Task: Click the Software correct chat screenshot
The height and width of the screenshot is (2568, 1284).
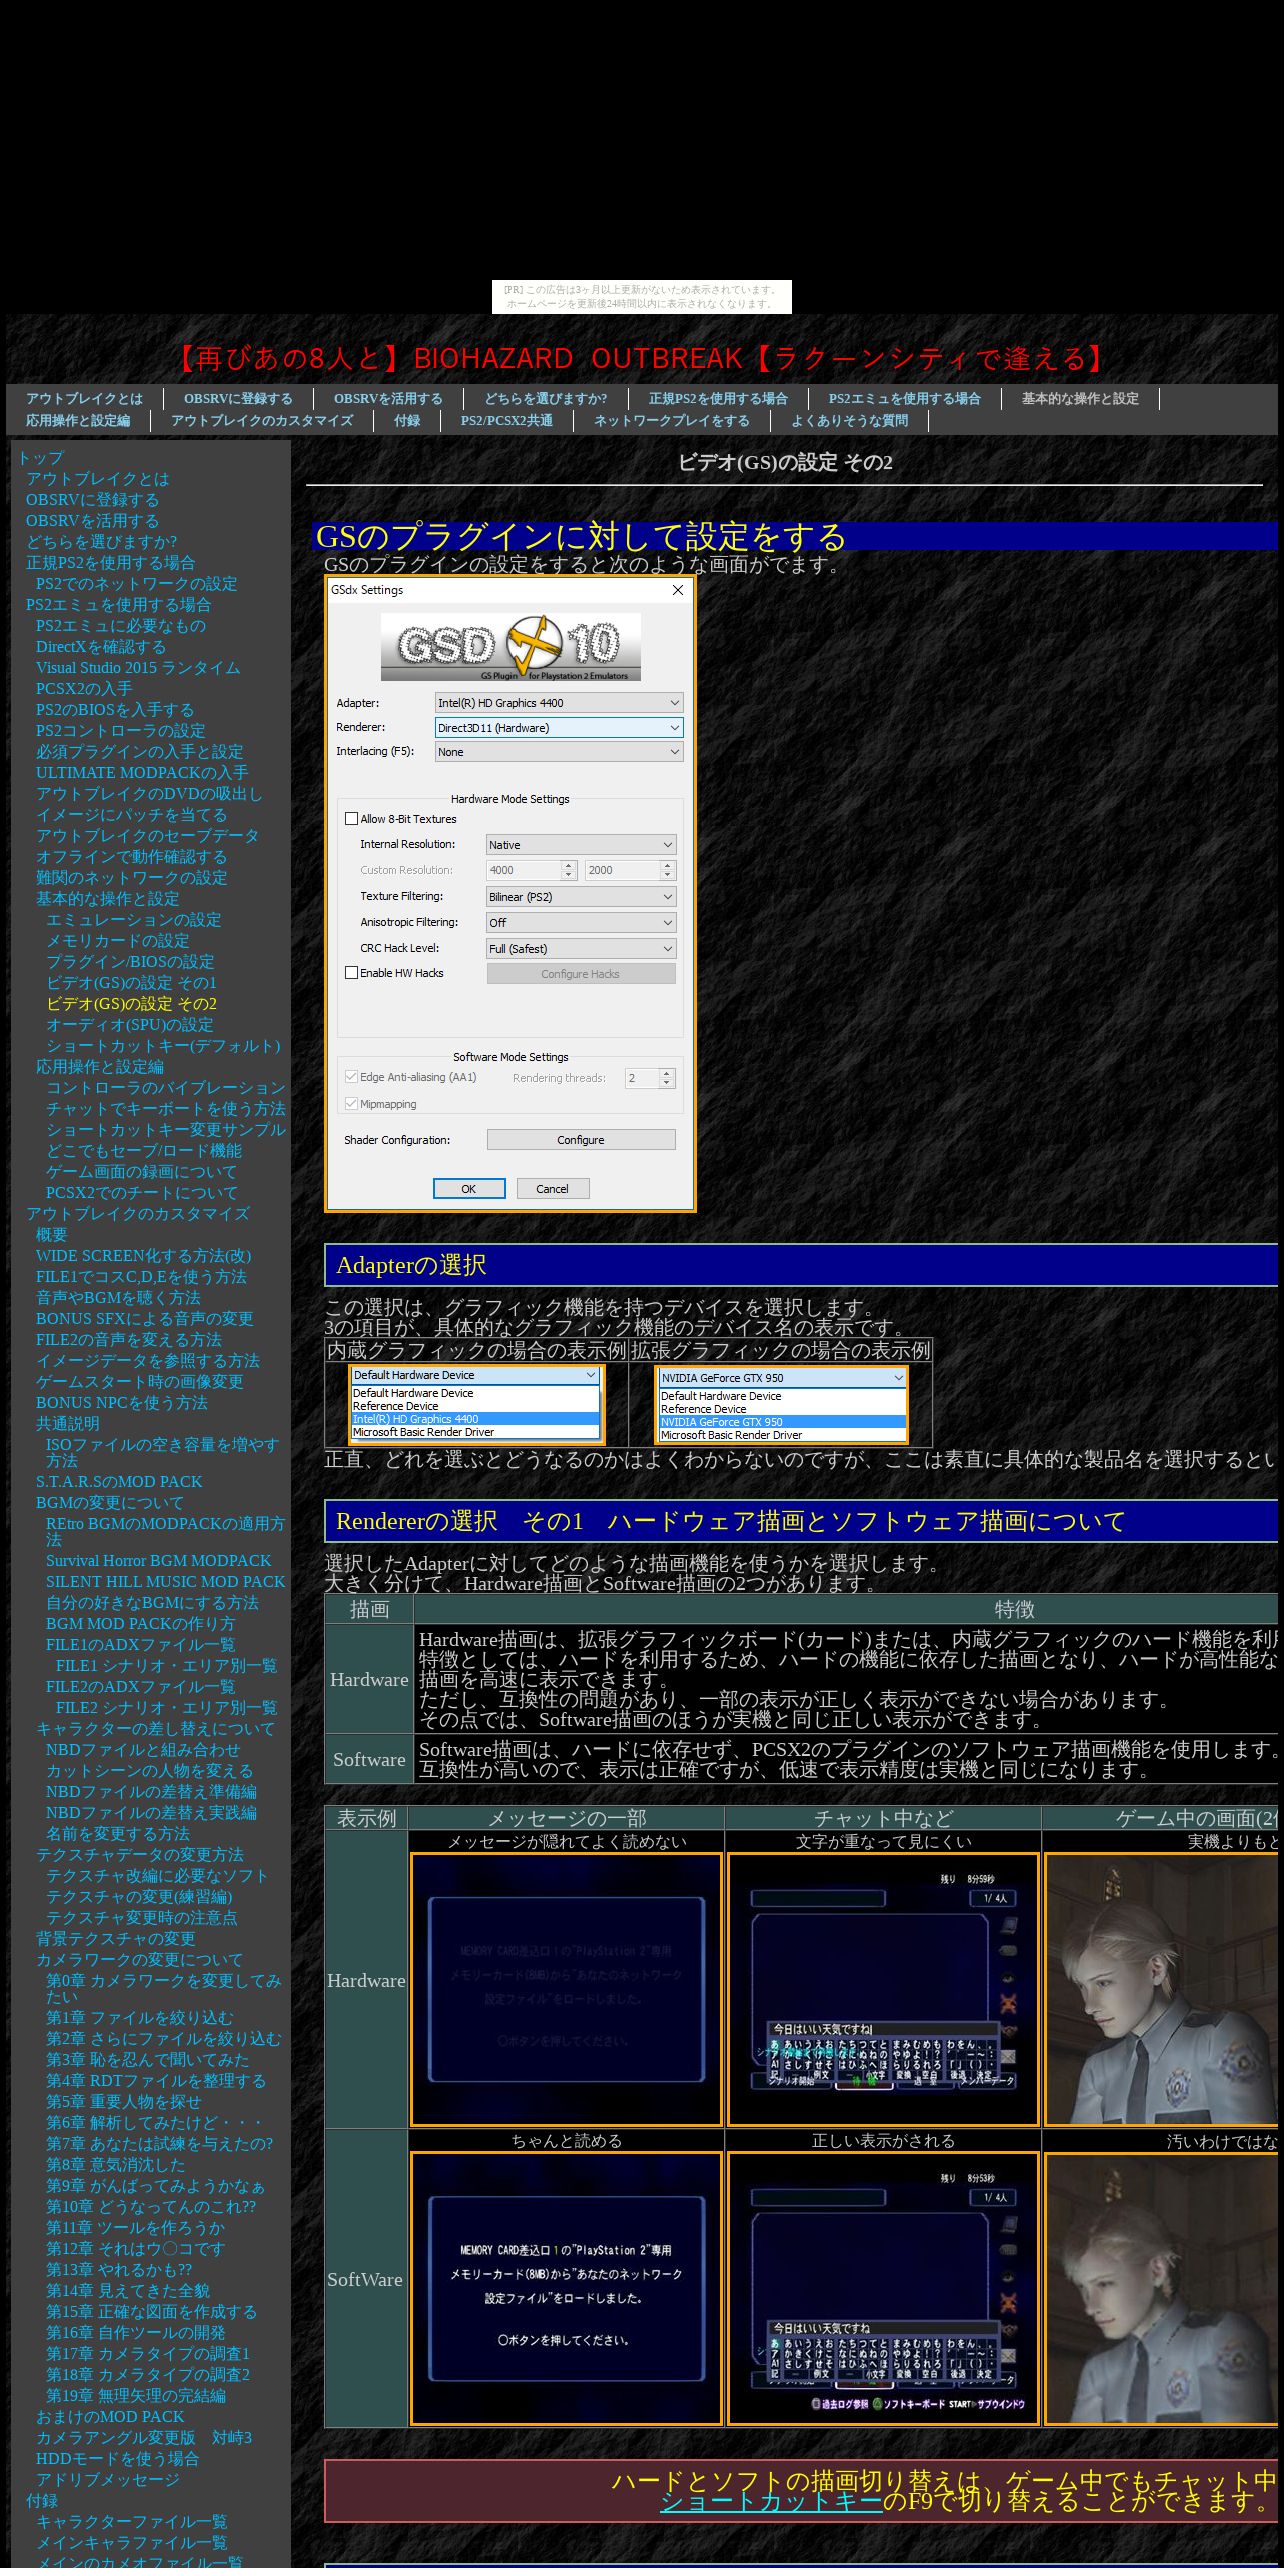Action: pyautogui.click(x=884, y=2289)
